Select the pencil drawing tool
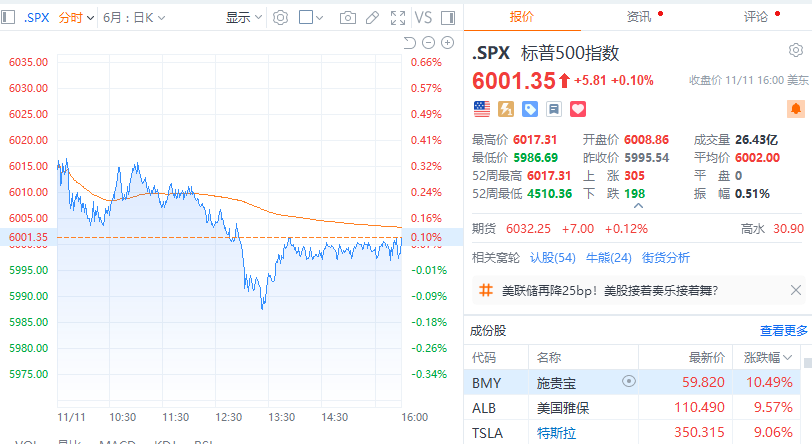Image resolution: width=812 pixels, height=444 pixels. tap(373, 17)
